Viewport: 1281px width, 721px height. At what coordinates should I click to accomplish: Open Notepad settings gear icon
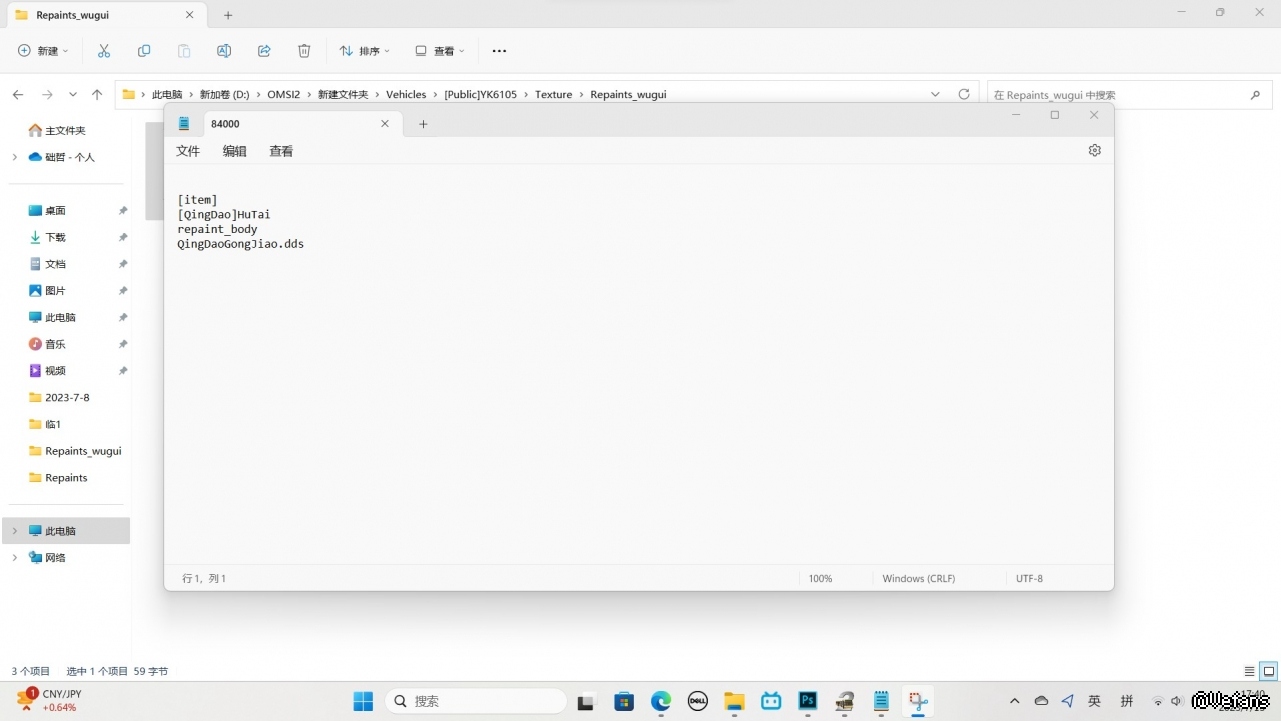pyautogui.click(x=1095, y=150)
